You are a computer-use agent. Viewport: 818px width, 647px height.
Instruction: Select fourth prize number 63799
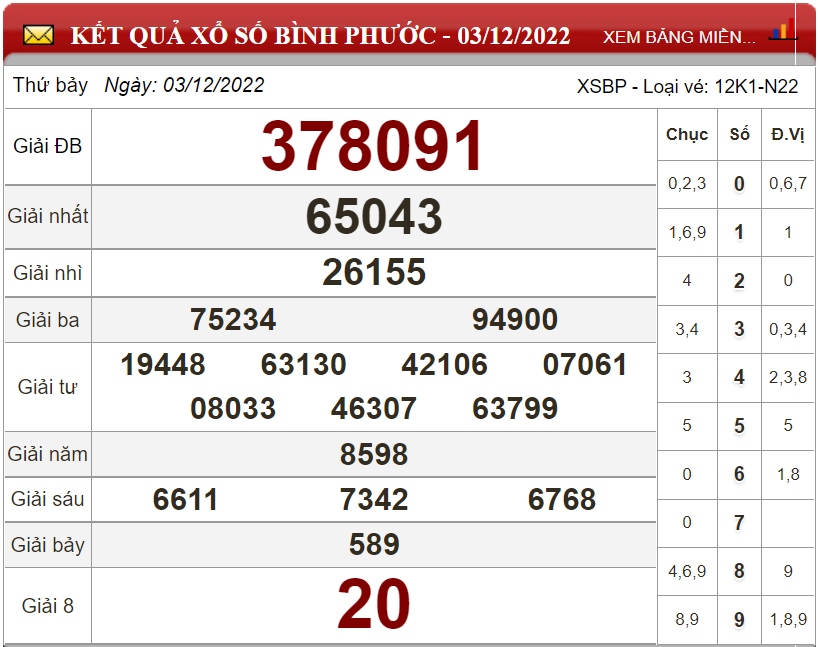(515, 408)
